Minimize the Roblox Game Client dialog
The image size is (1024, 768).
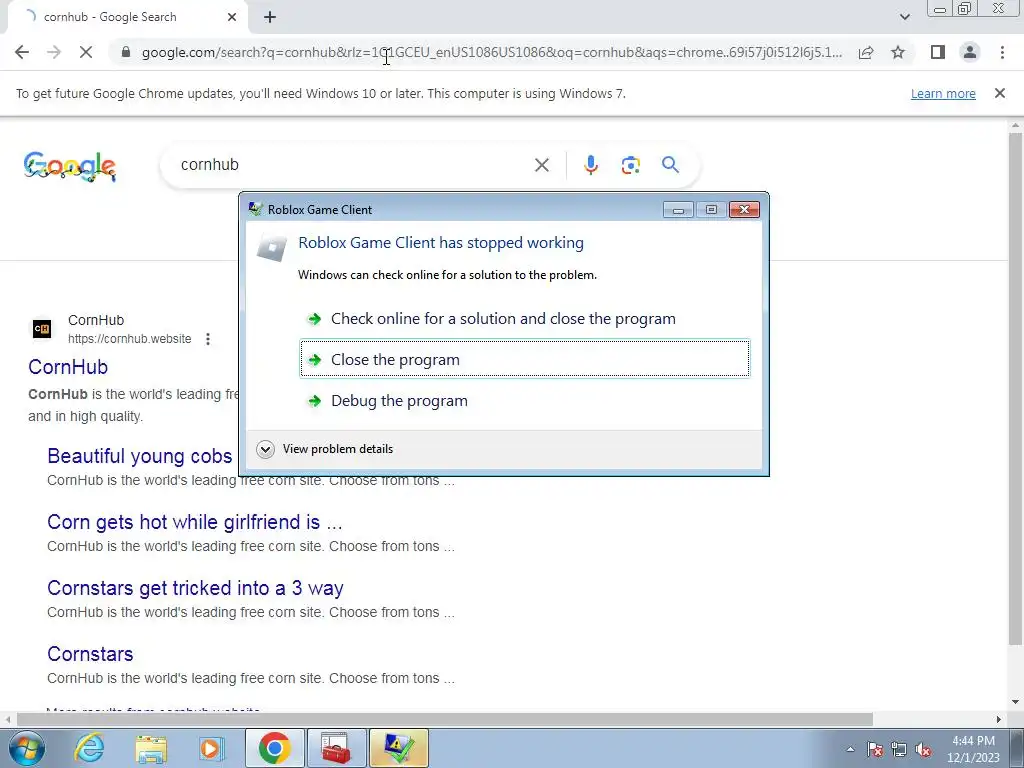tap(678, 210)
